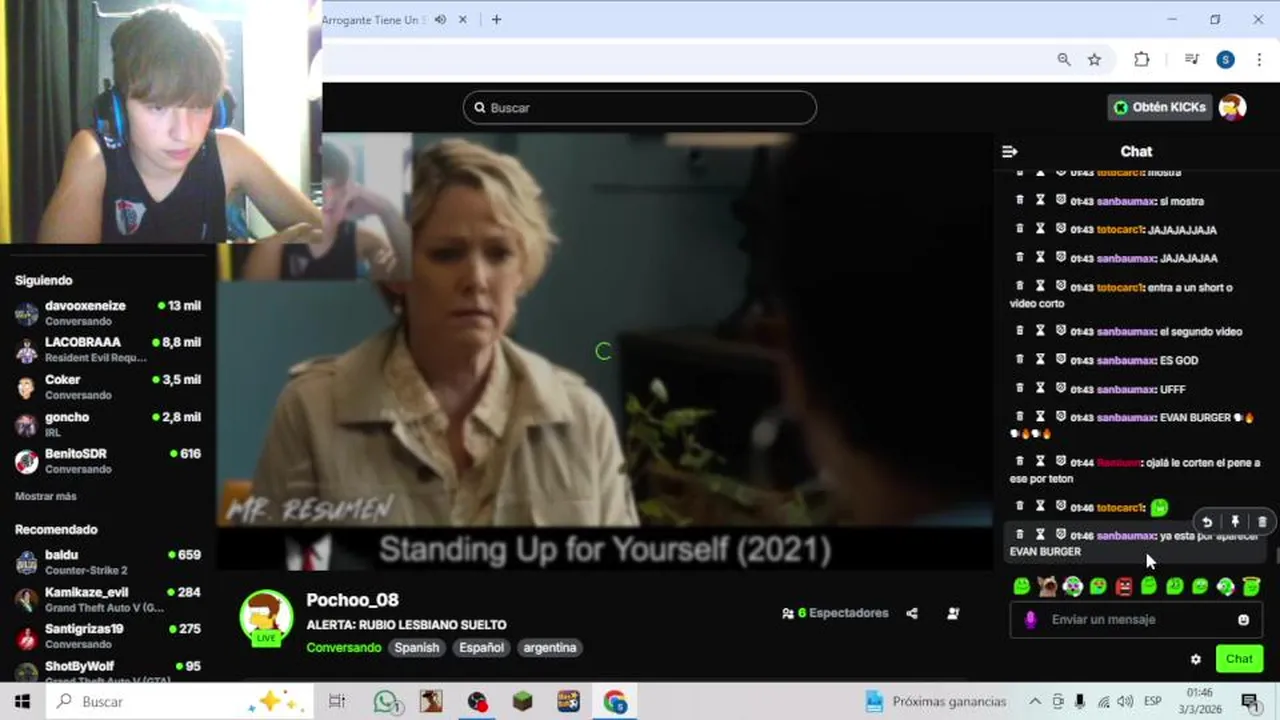Share the stream via the share icon
This screenshot has width=1280, height=720.
[912, 613]
